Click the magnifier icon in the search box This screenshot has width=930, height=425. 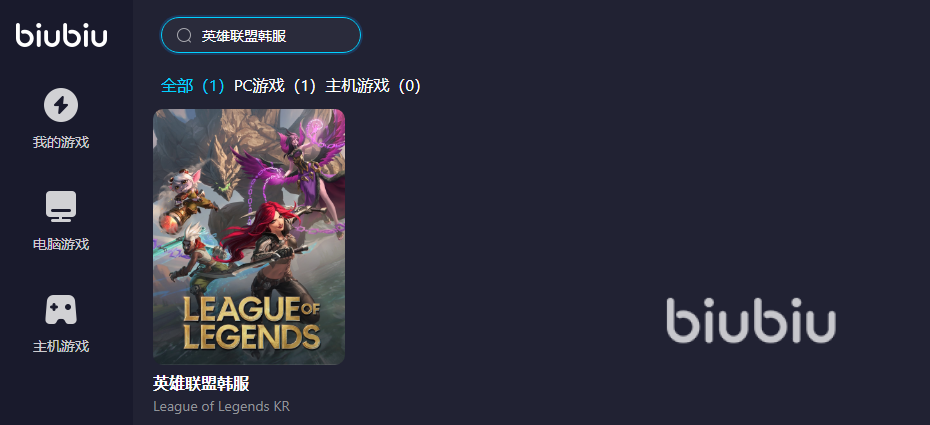[184, 36]
